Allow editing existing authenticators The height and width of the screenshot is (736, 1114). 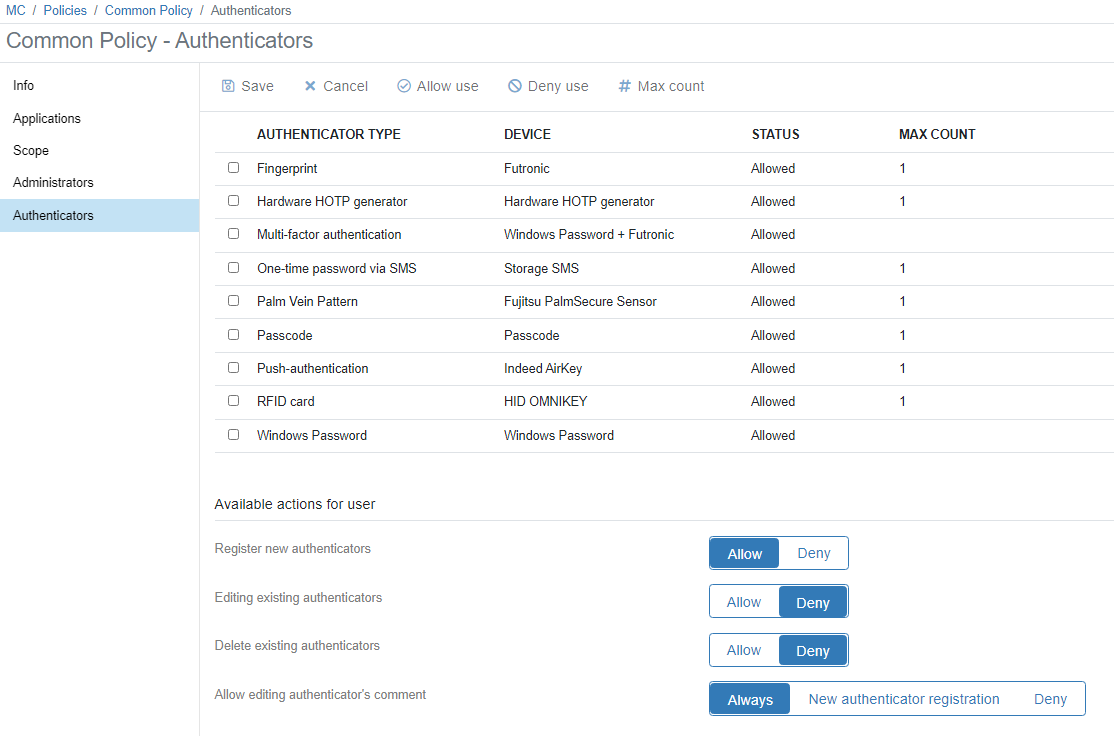coord(744,602)
